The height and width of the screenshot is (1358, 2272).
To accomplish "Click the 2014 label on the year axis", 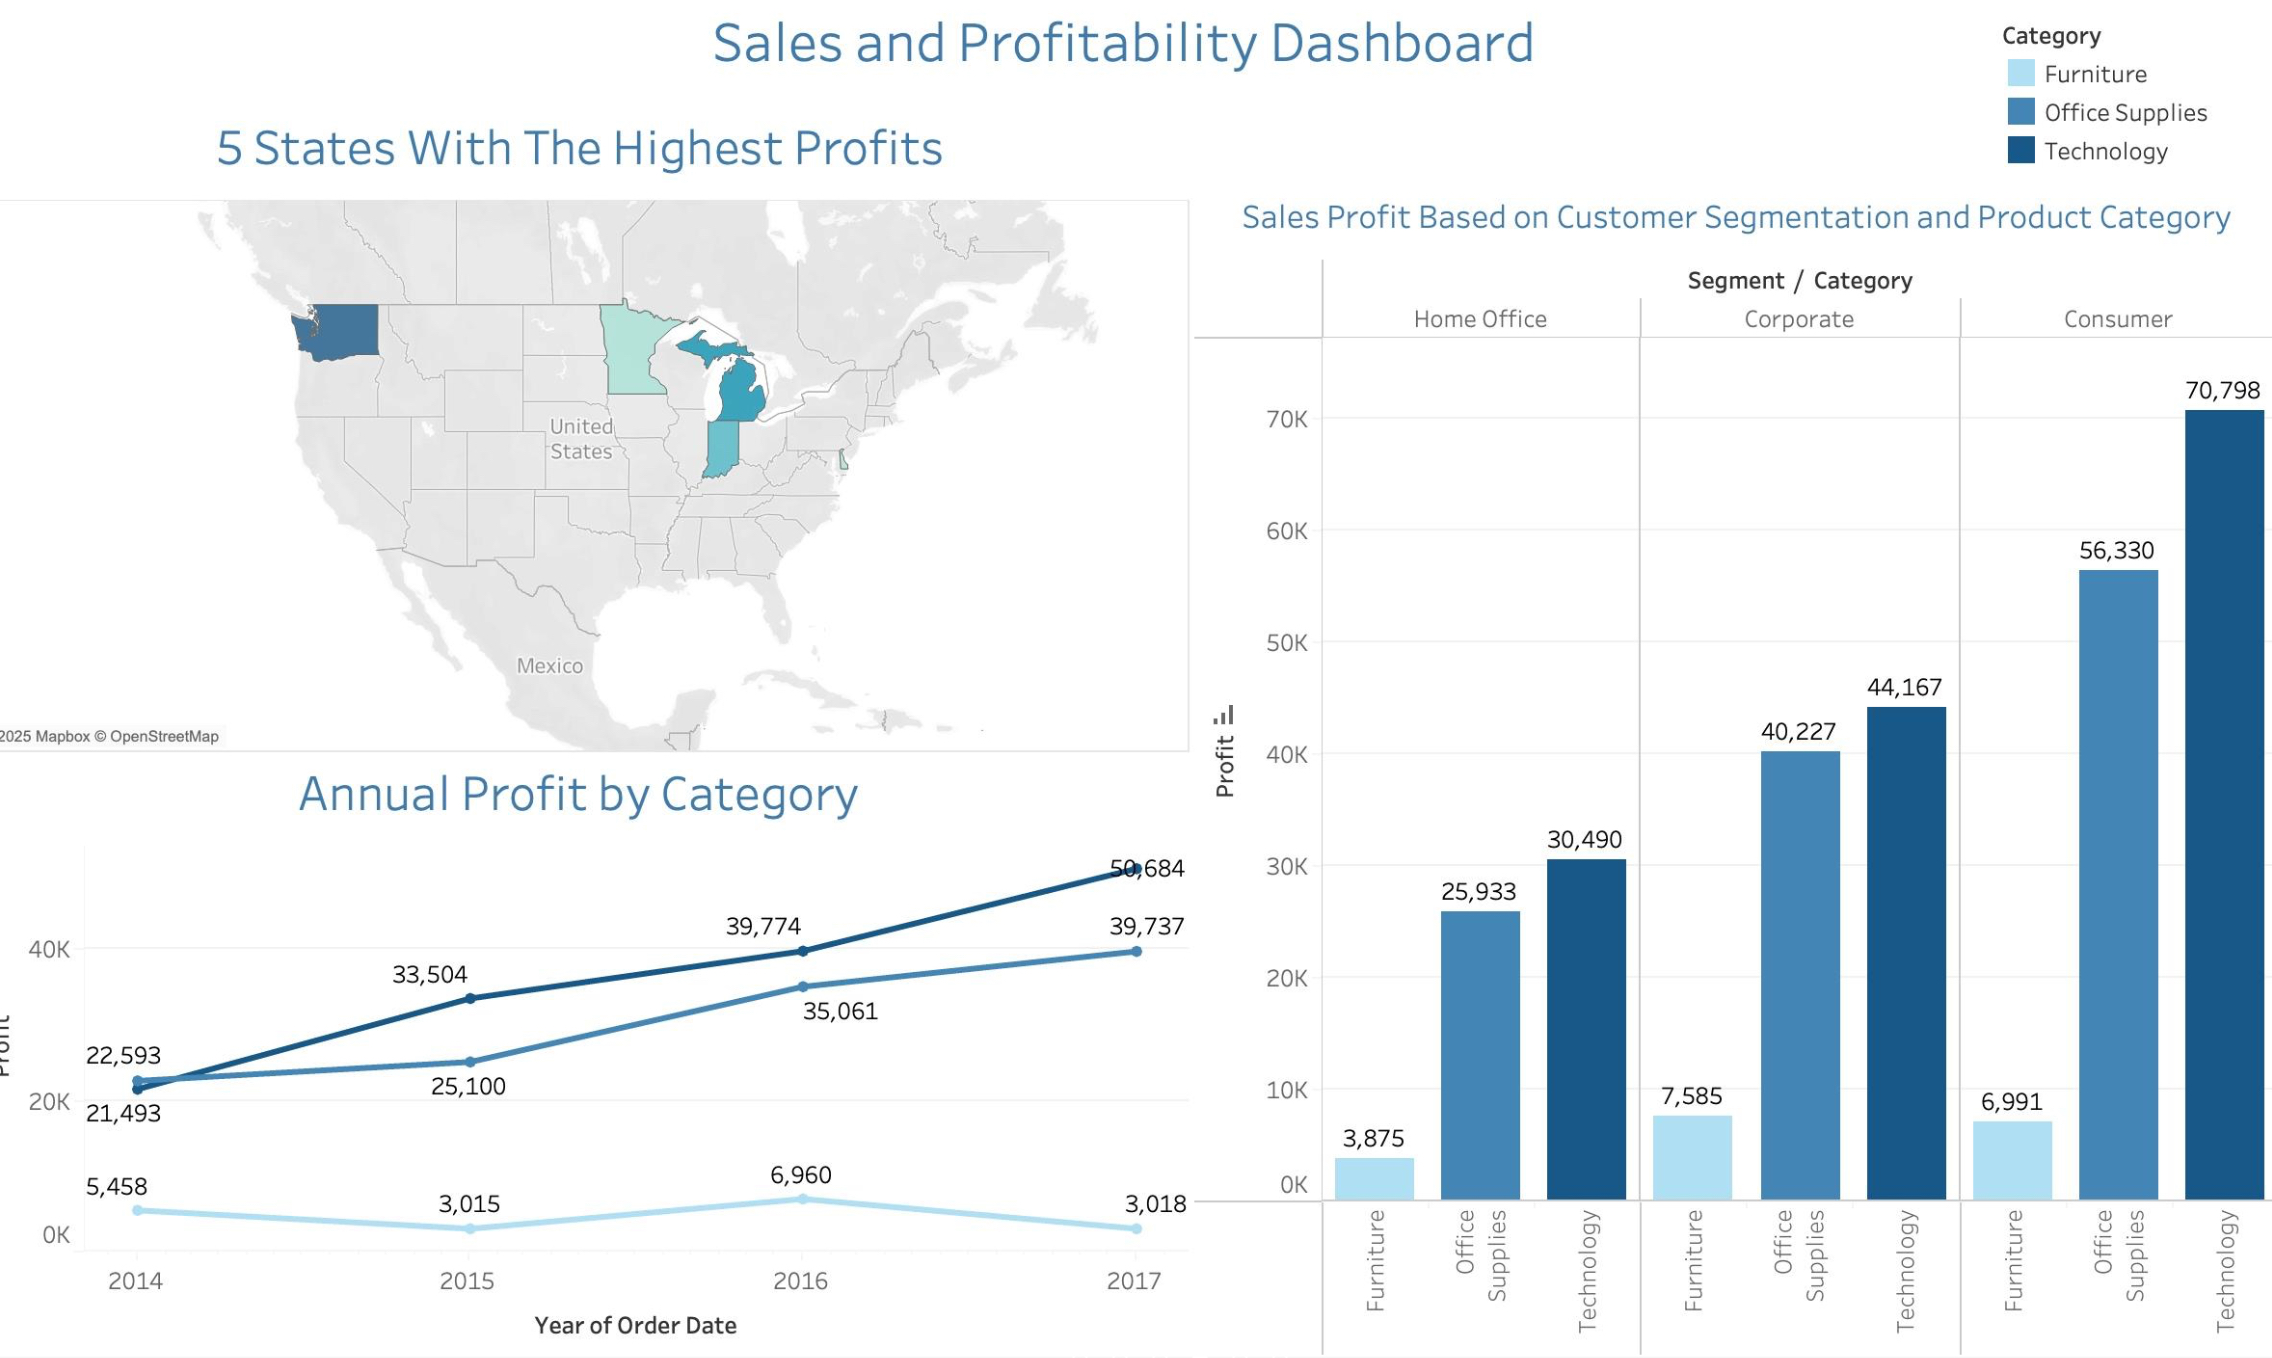I will pyautogui.click(x=137, y=1278).
